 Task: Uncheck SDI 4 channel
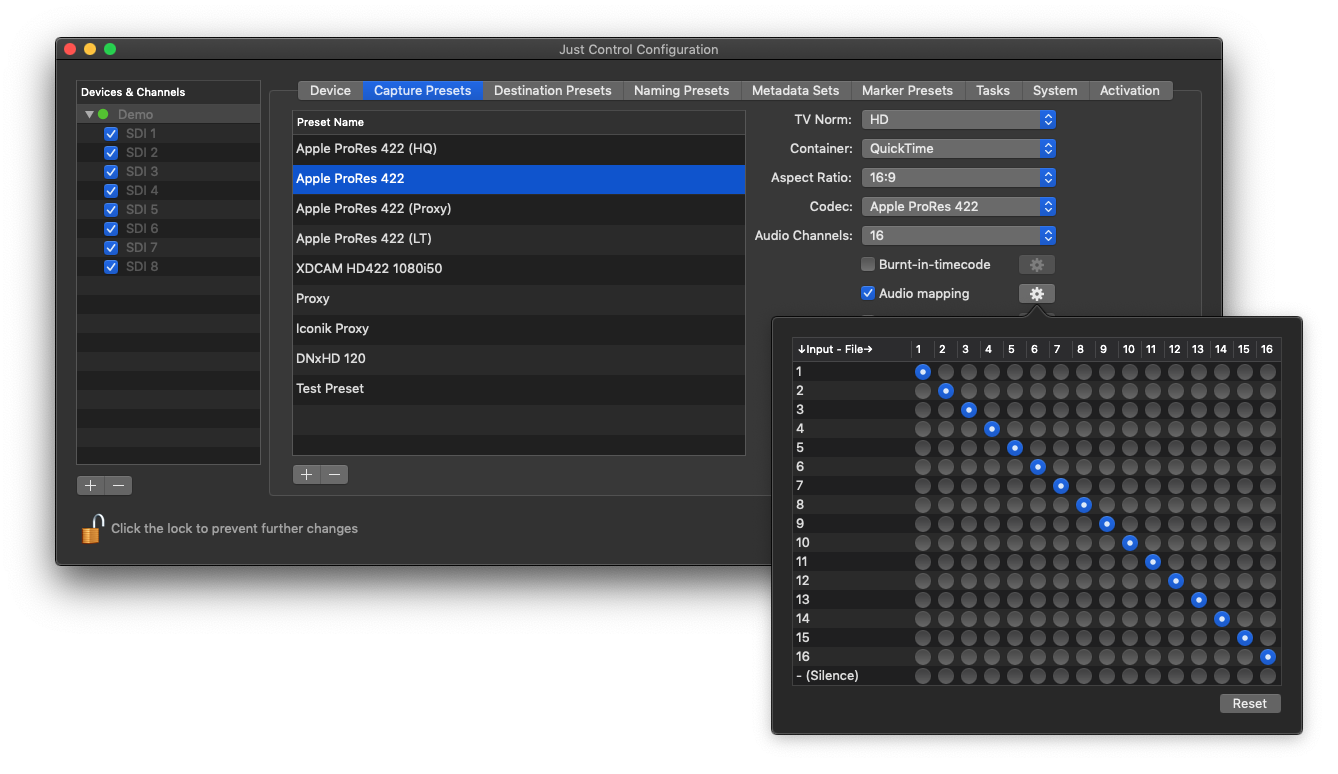(x=111, y=191)
